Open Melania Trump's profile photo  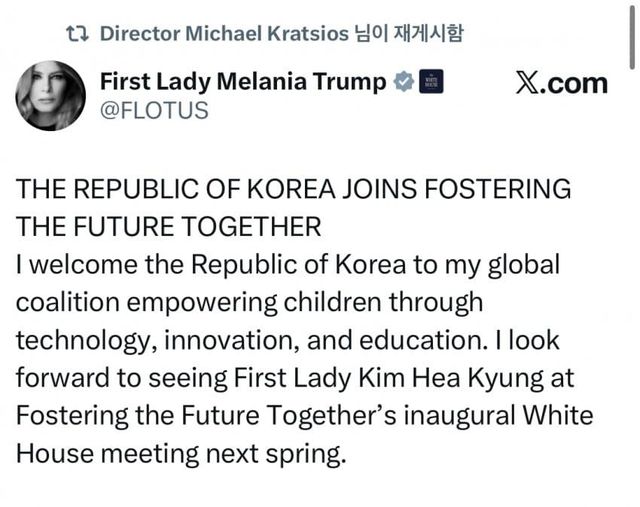[50, 95]
